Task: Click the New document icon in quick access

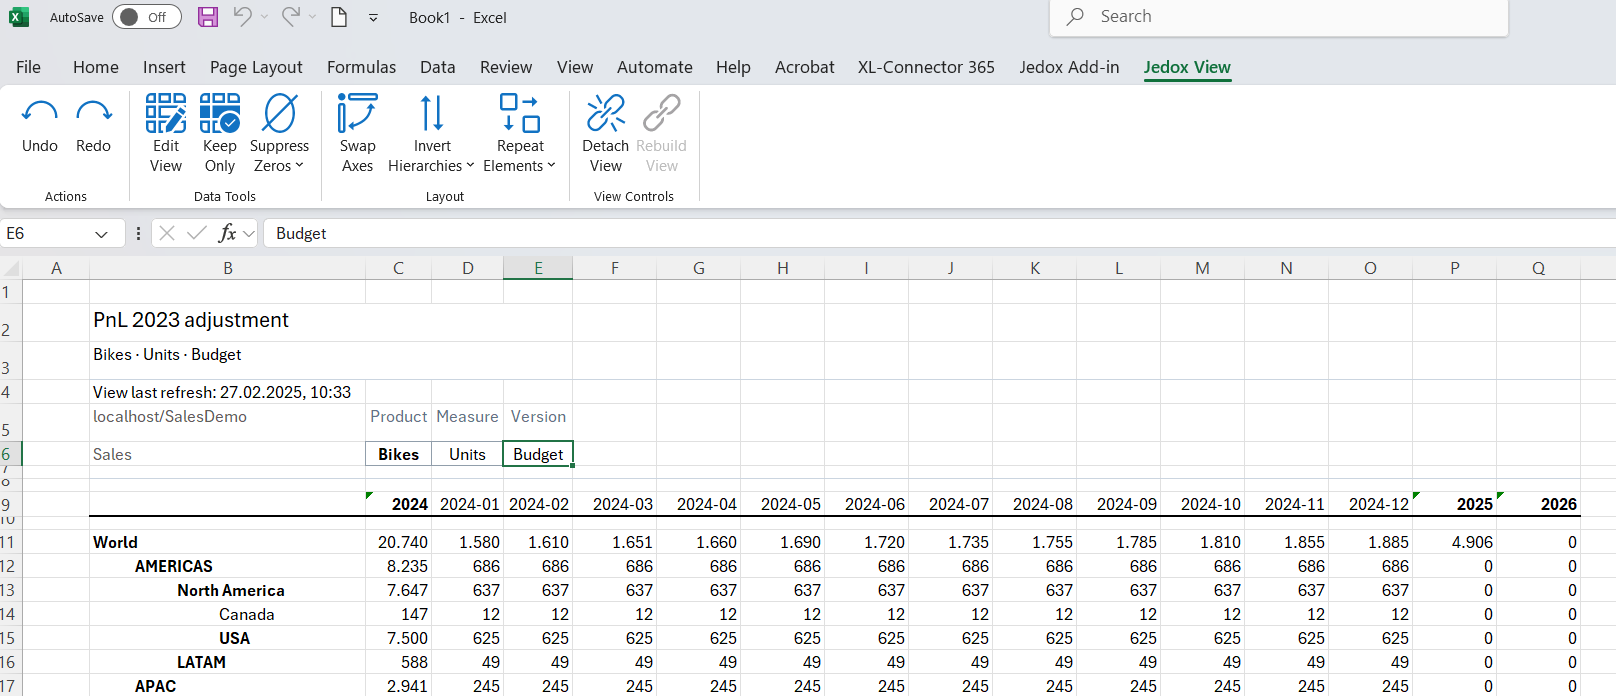Action: (339, 17)
